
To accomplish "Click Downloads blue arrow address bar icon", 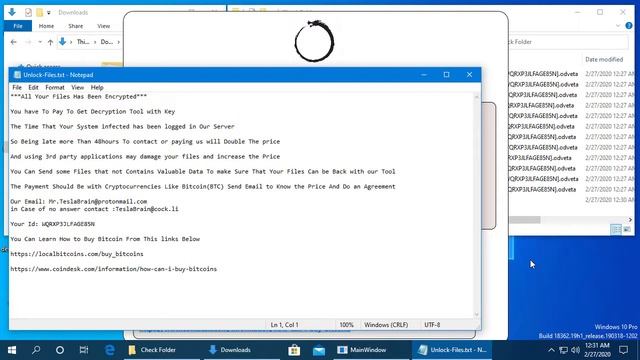I will pos(62,42).
